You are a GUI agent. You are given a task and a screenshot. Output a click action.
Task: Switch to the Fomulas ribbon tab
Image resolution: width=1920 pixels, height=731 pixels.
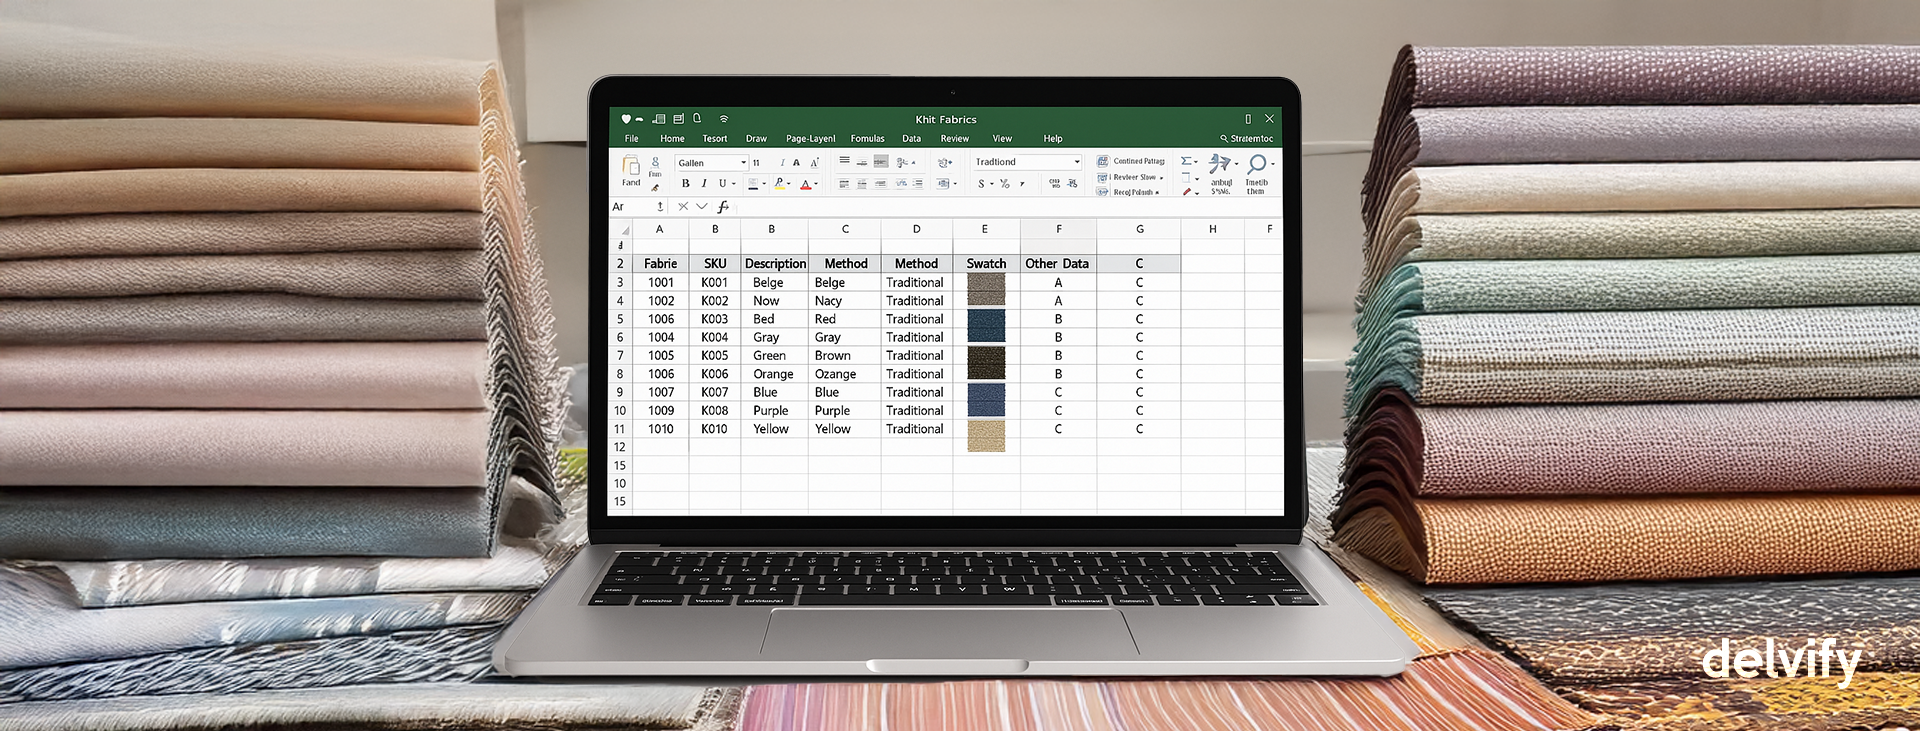[867, 139]
